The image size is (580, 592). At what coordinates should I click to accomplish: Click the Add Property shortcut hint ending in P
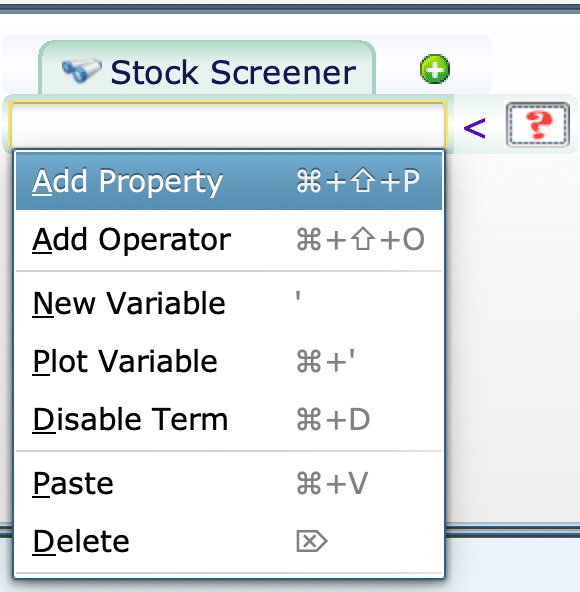coord(358,181)
